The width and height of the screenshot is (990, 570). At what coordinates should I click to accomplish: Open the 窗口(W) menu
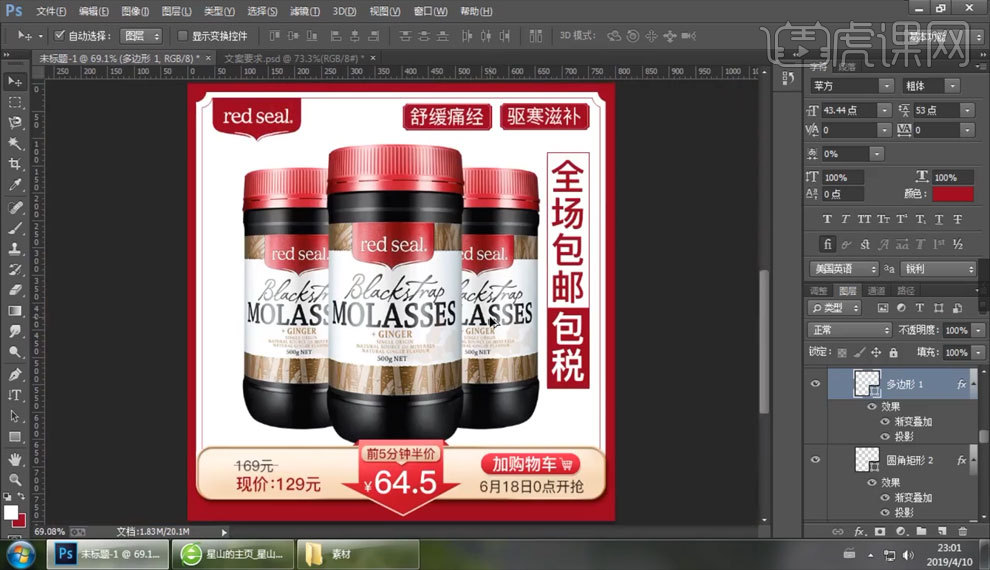click(430, 11)
